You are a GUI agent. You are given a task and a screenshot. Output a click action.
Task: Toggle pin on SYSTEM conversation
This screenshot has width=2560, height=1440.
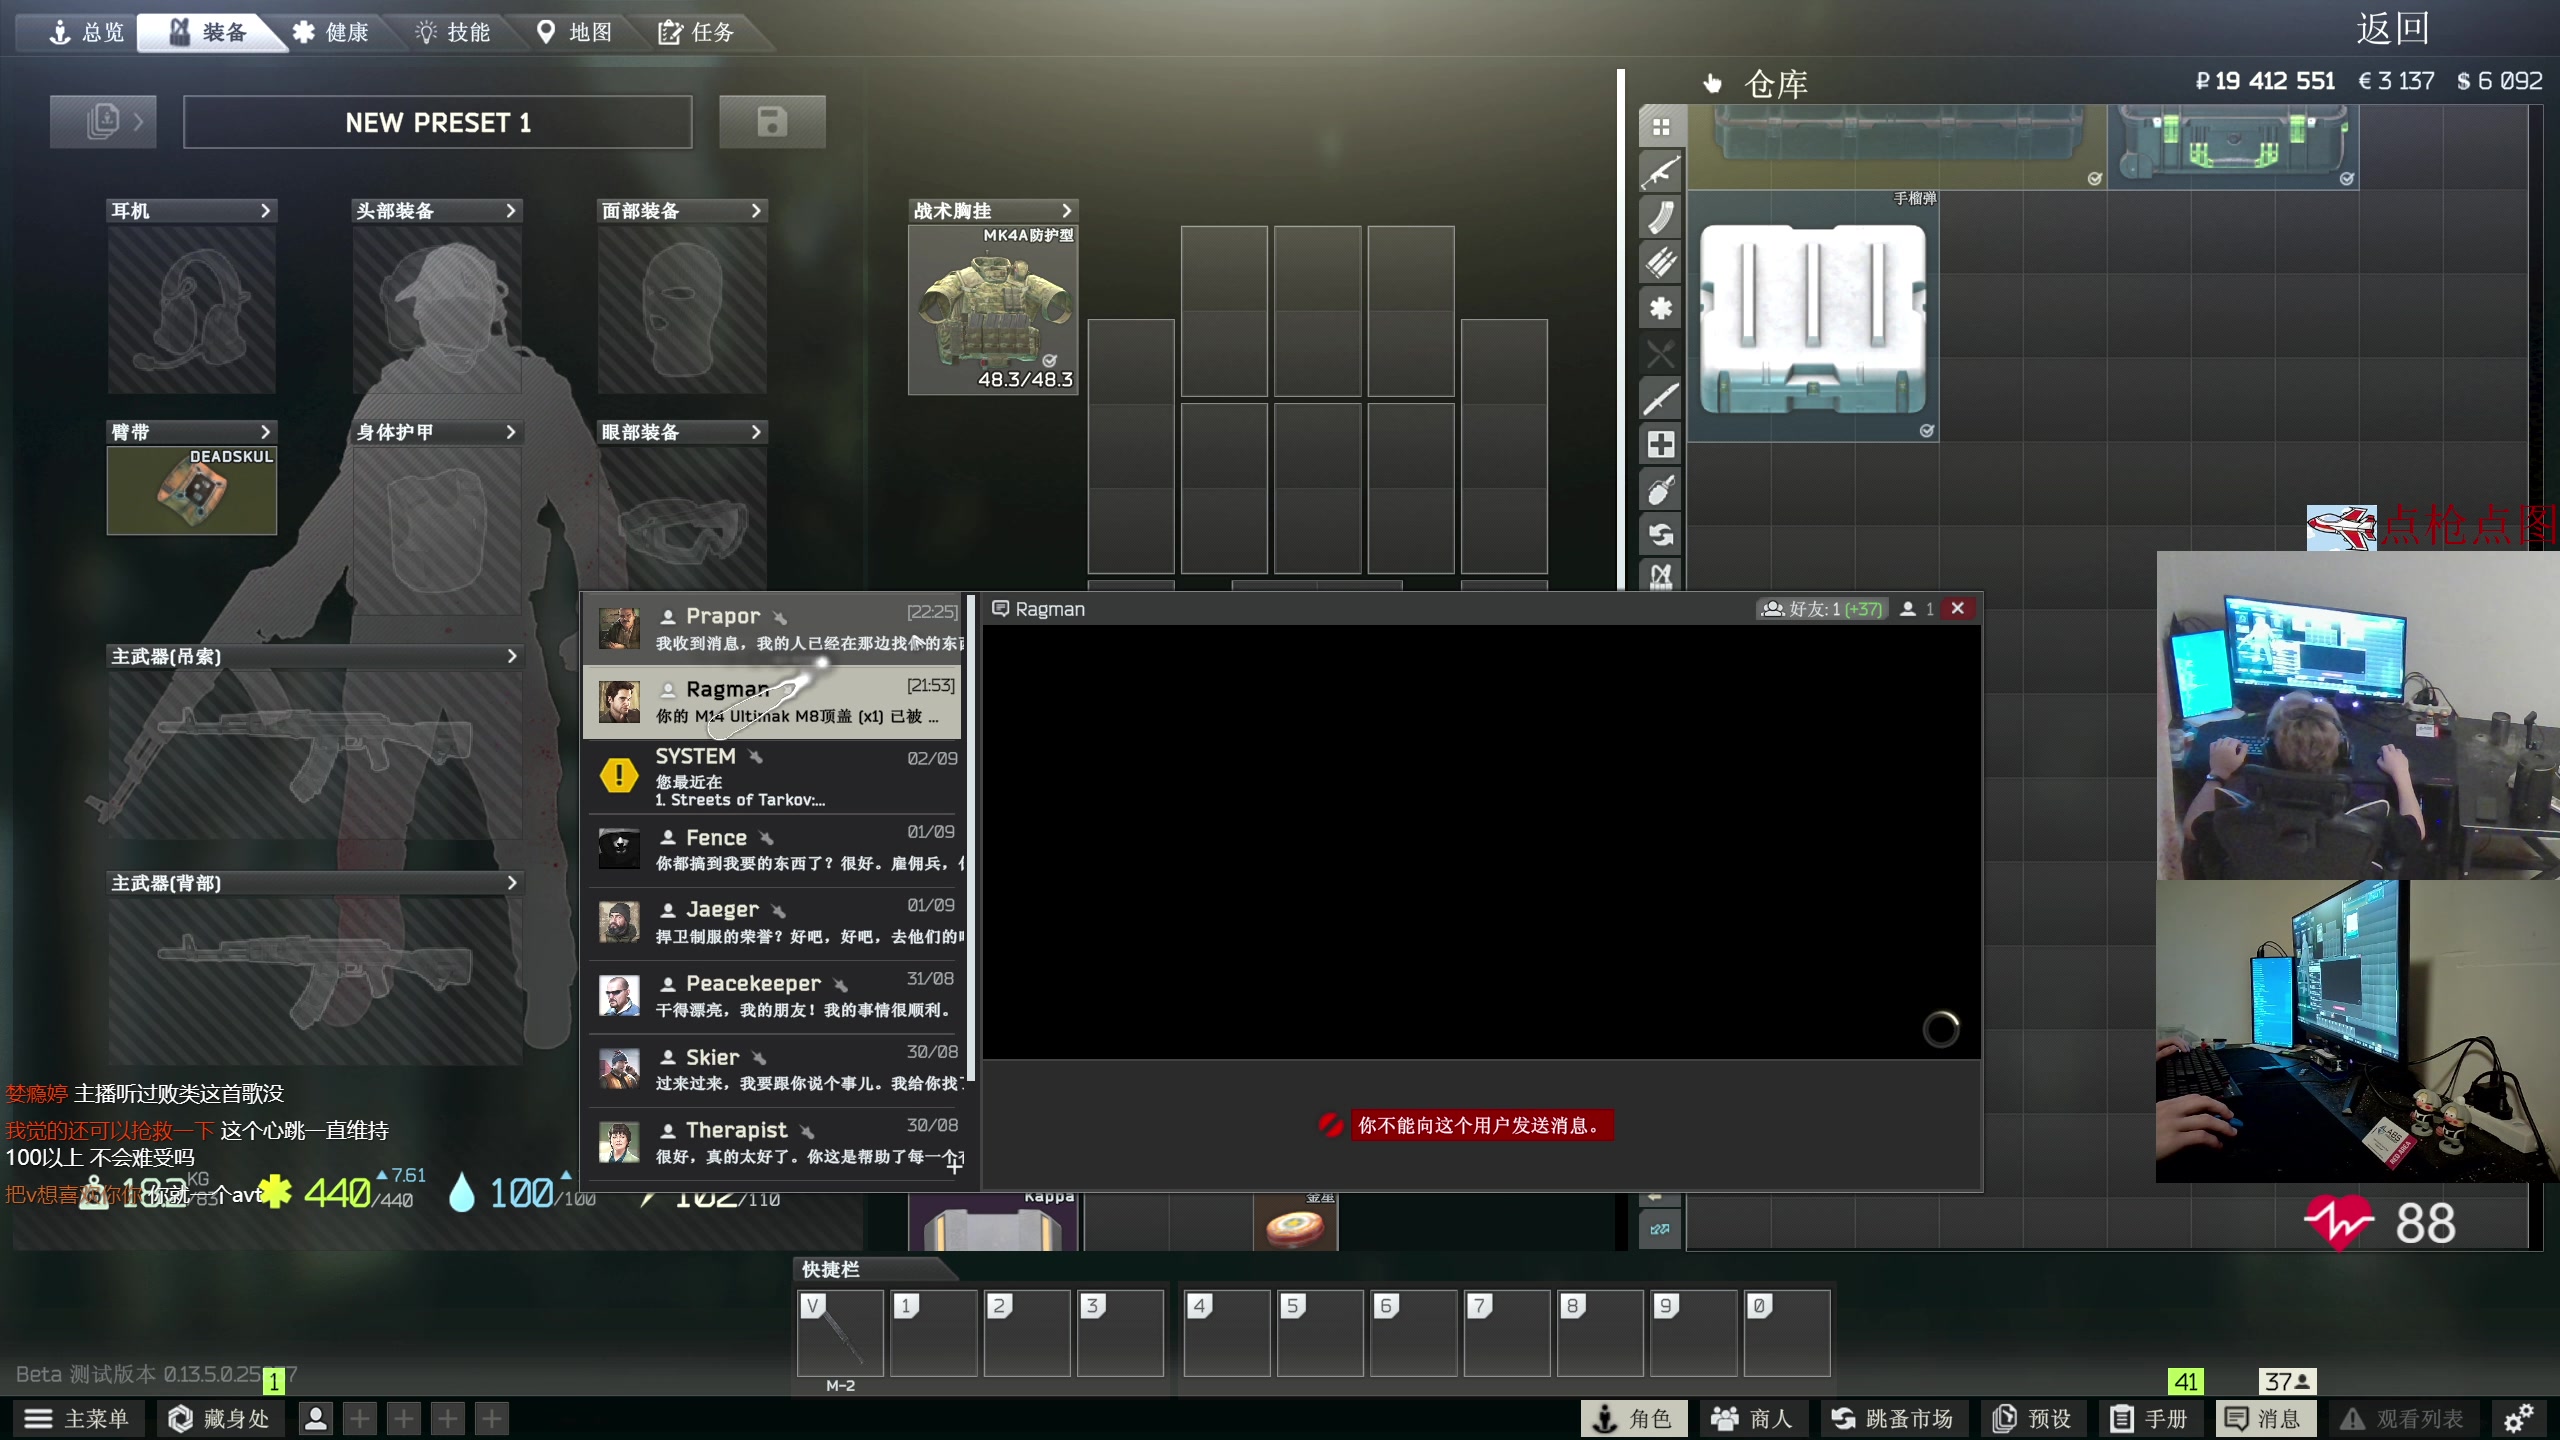(x=755, y=757)
